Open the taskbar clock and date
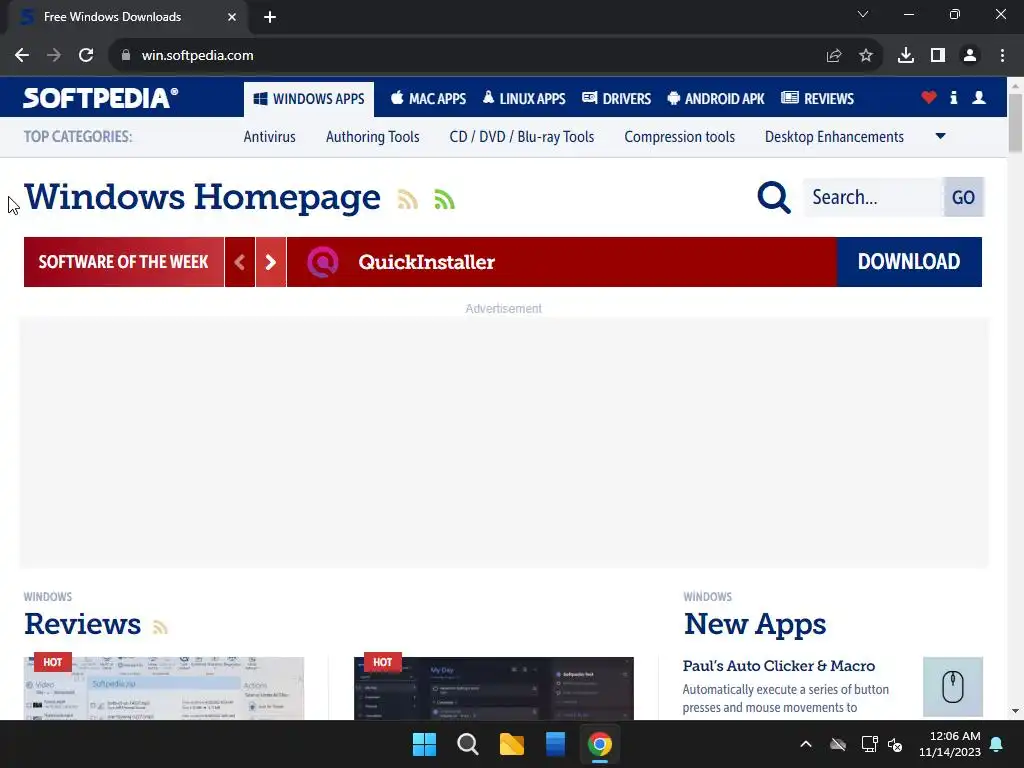 (950, 744)
